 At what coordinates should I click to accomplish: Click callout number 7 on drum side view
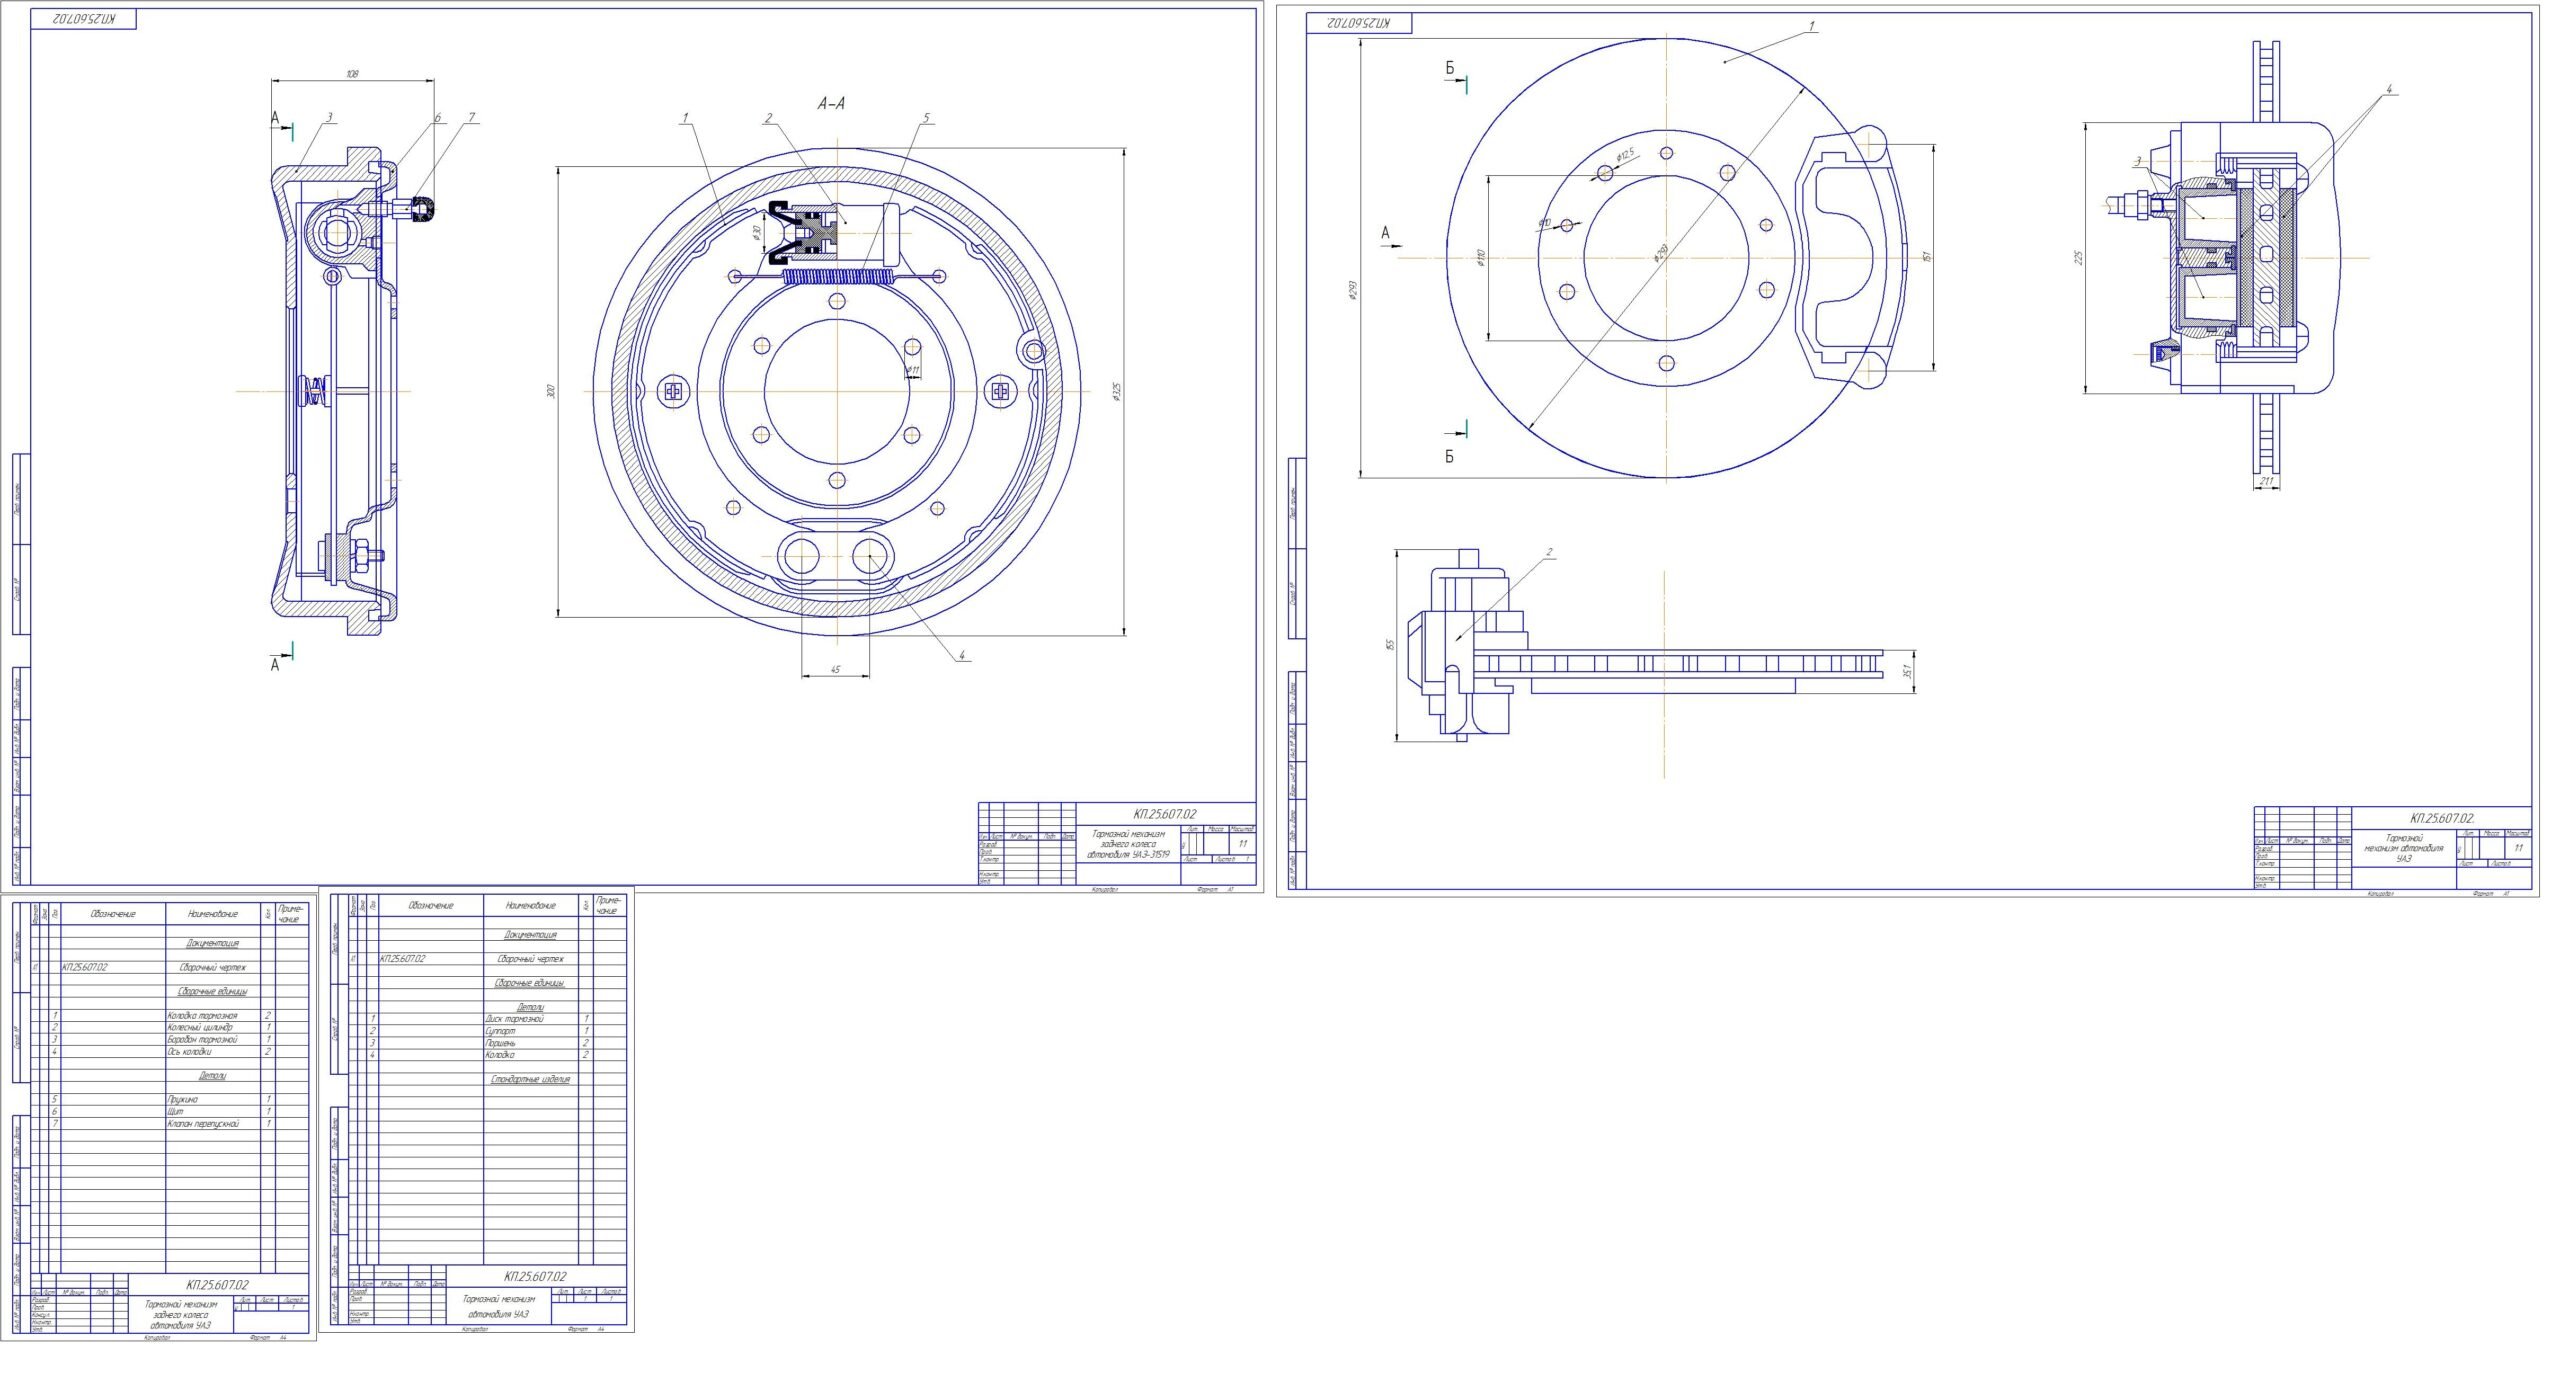click(472, 117)
